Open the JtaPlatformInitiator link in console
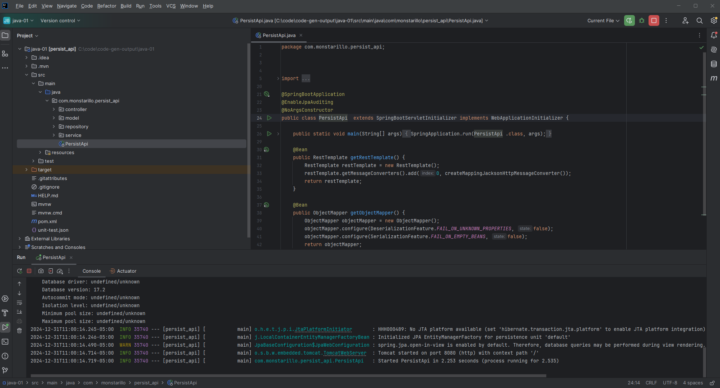This screenshot has height=388, width=720. 323,329
